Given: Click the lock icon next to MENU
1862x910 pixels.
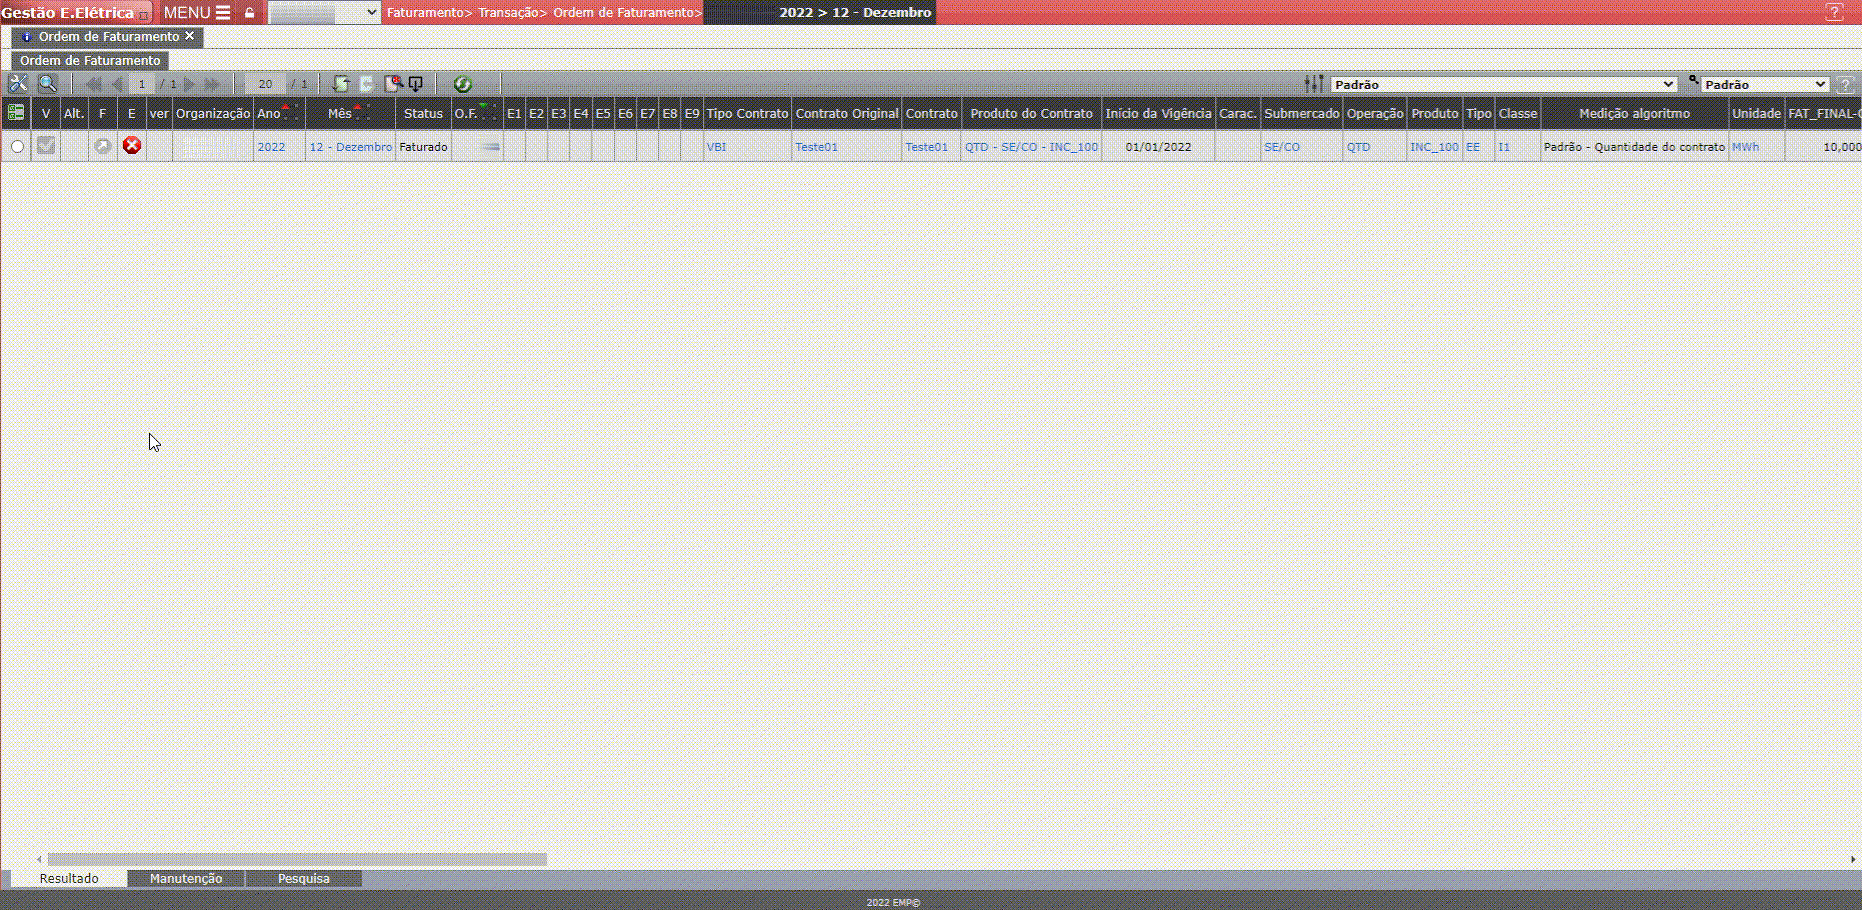Looking at the screenshot, I should click(250, 13).
